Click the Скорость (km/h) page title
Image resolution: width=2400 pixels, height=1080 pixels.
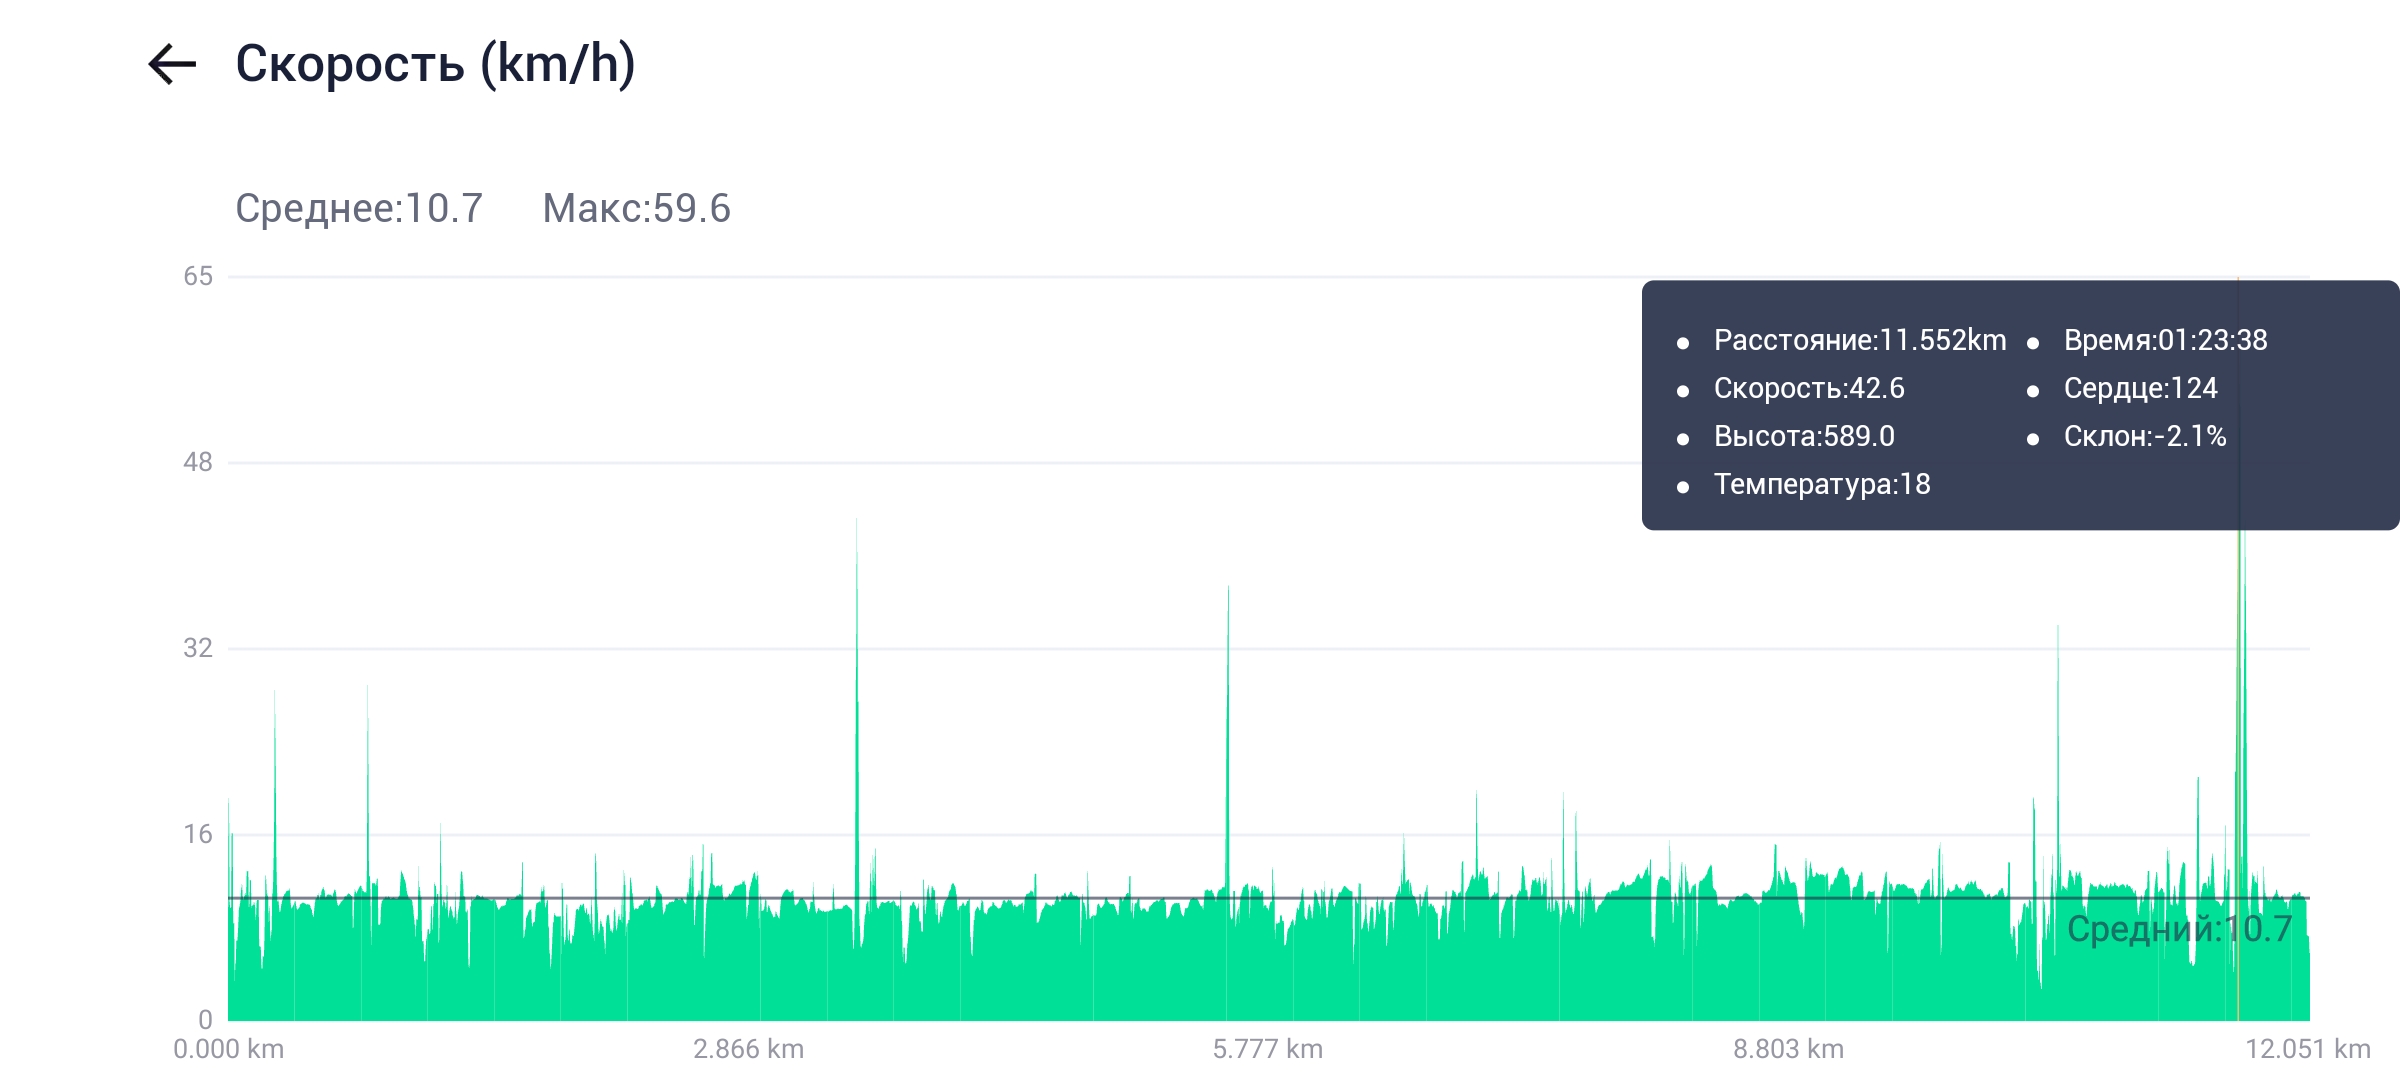click(x=435, y=65)
